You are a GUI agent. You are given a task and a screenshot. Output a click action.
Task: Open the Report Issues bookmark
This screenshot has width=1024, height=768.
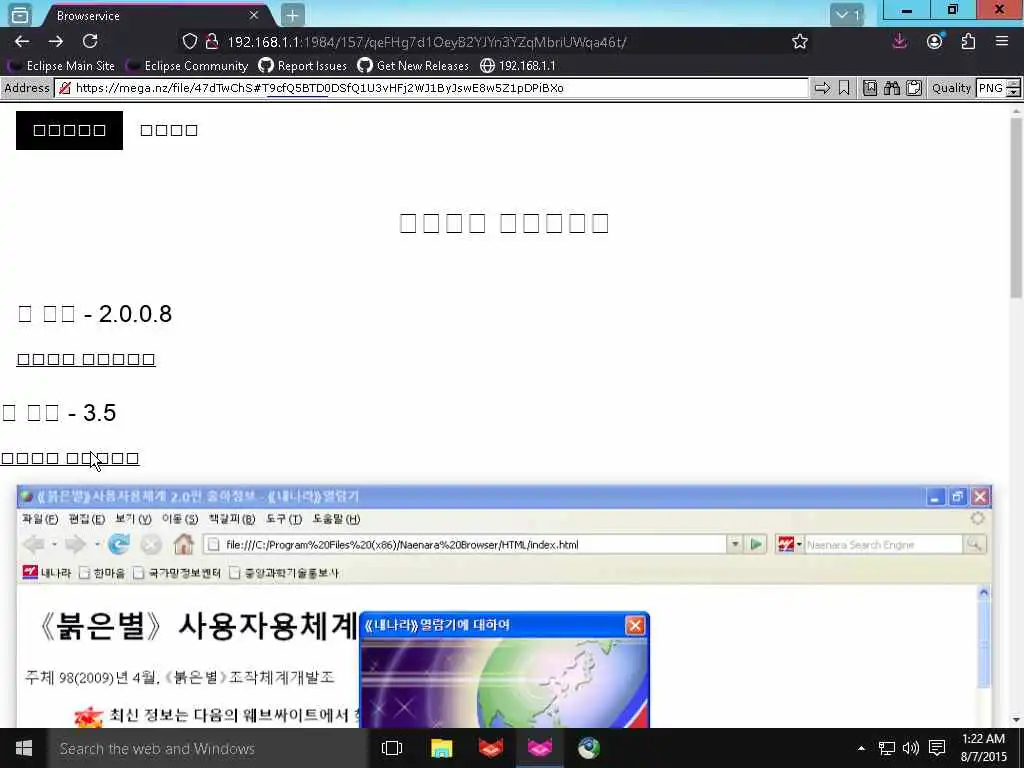click(302, 66)
